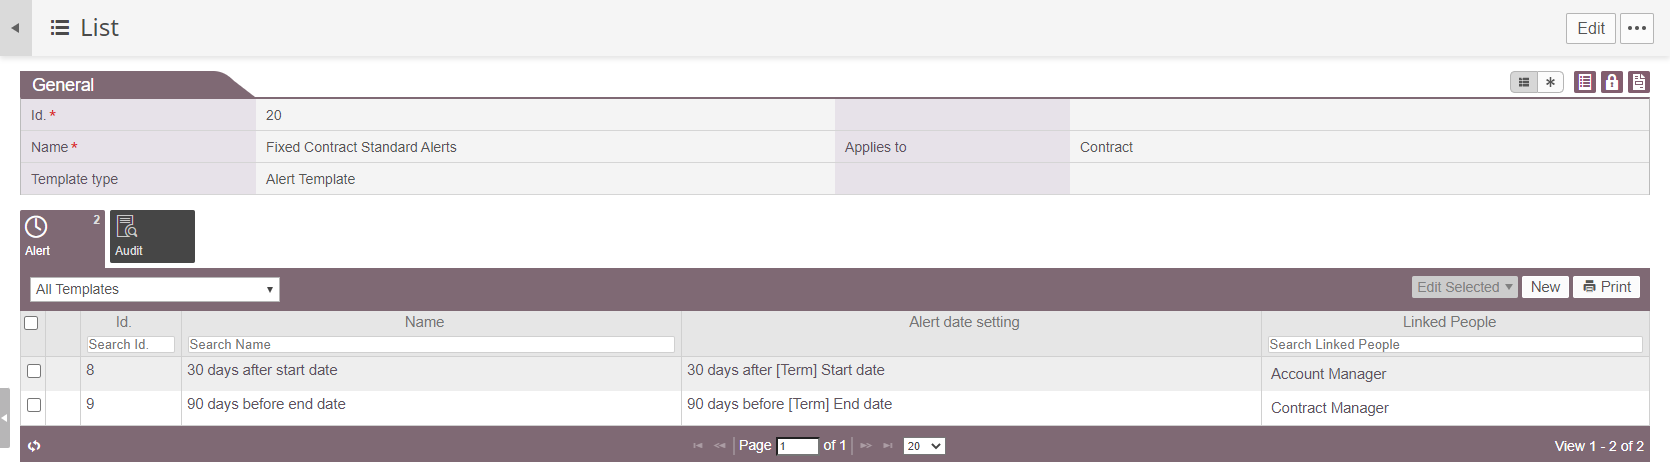Open the All Templates dropdown
This screenshot has height=471, width=1672.
[x=155, y=289]
